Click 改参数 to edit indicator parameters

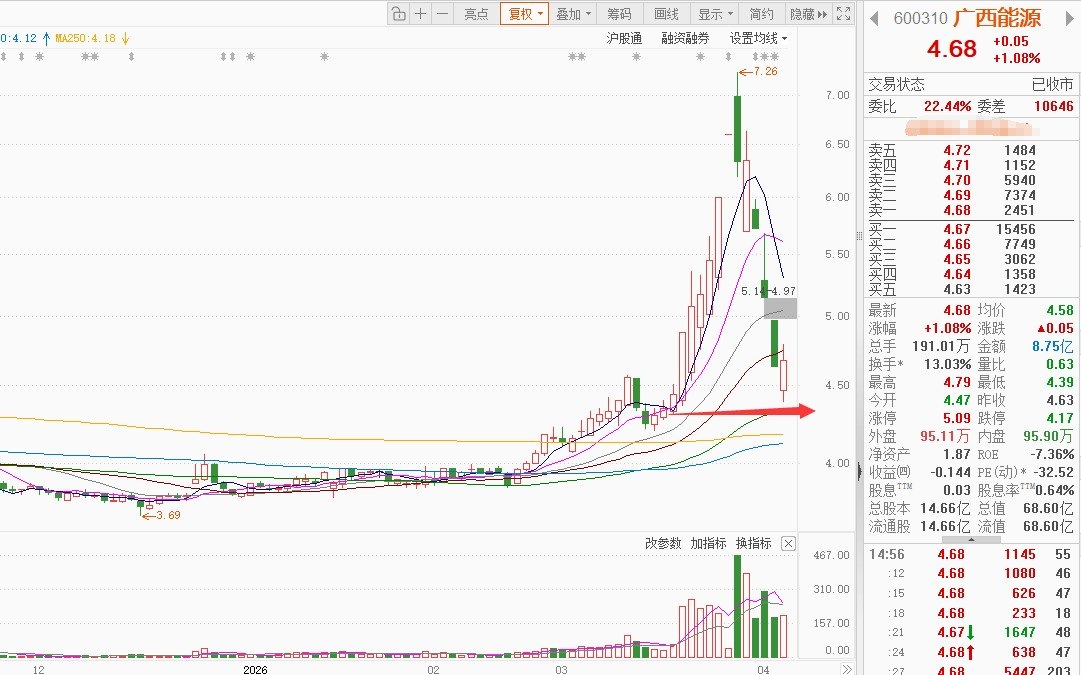(663, 543)
